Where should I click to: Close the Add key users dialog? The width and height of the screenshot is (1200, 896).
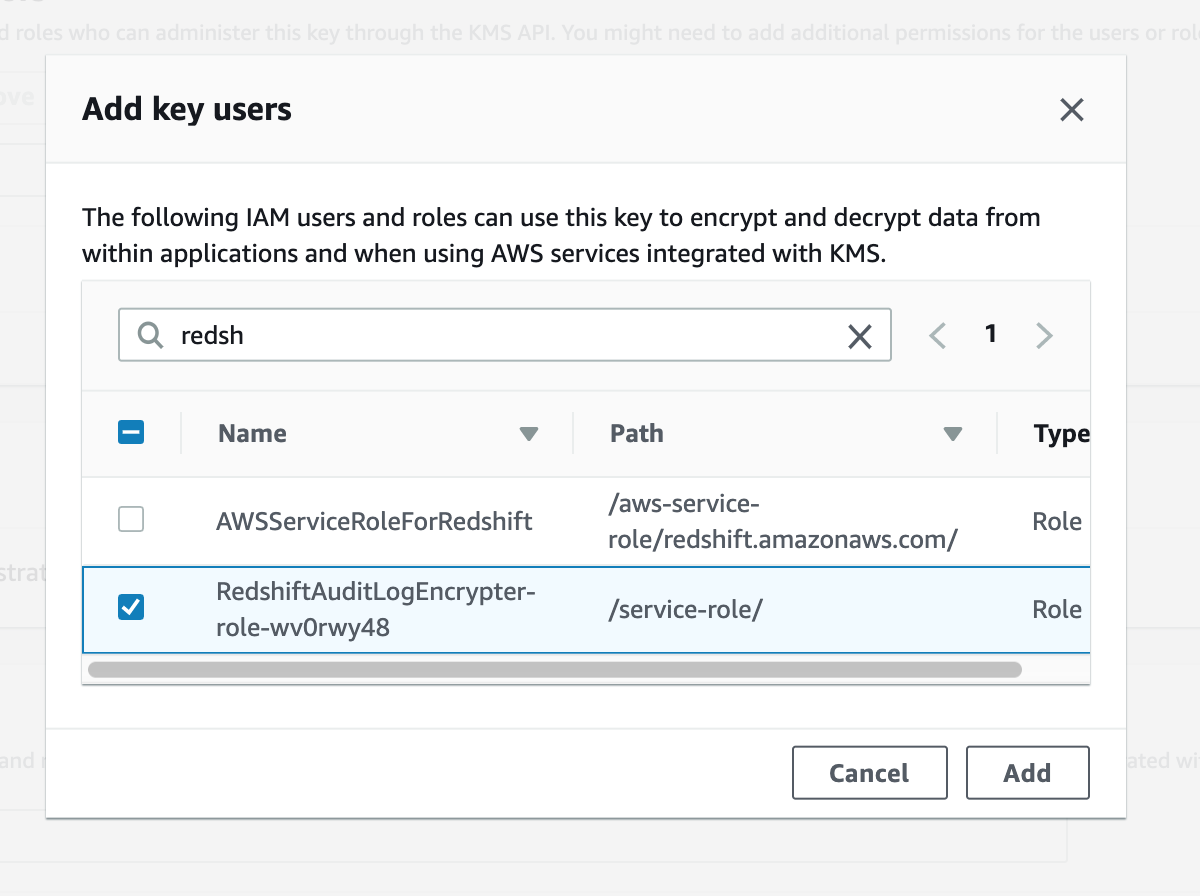tap(1072, 110)
